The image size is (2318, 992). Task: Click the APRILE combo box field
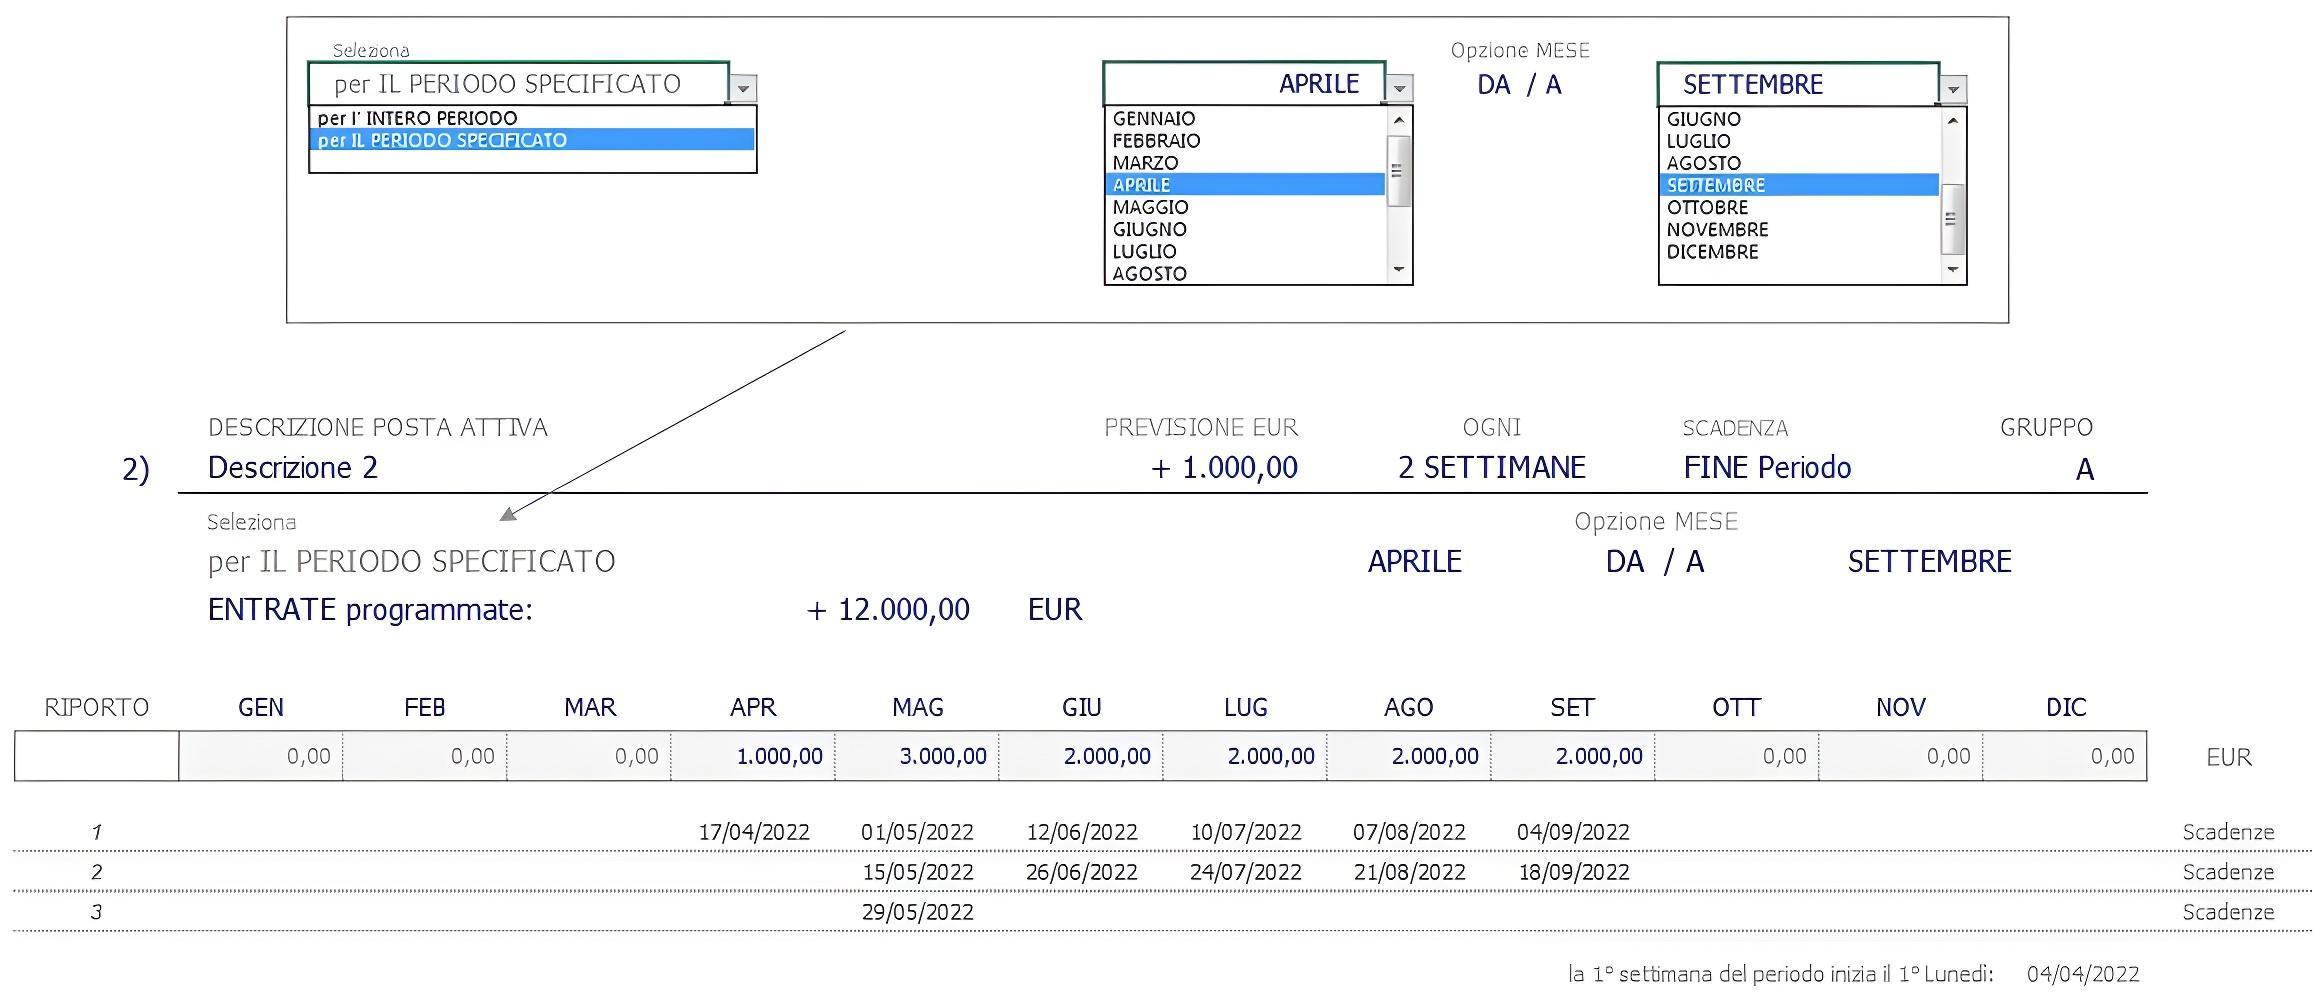1244,84
